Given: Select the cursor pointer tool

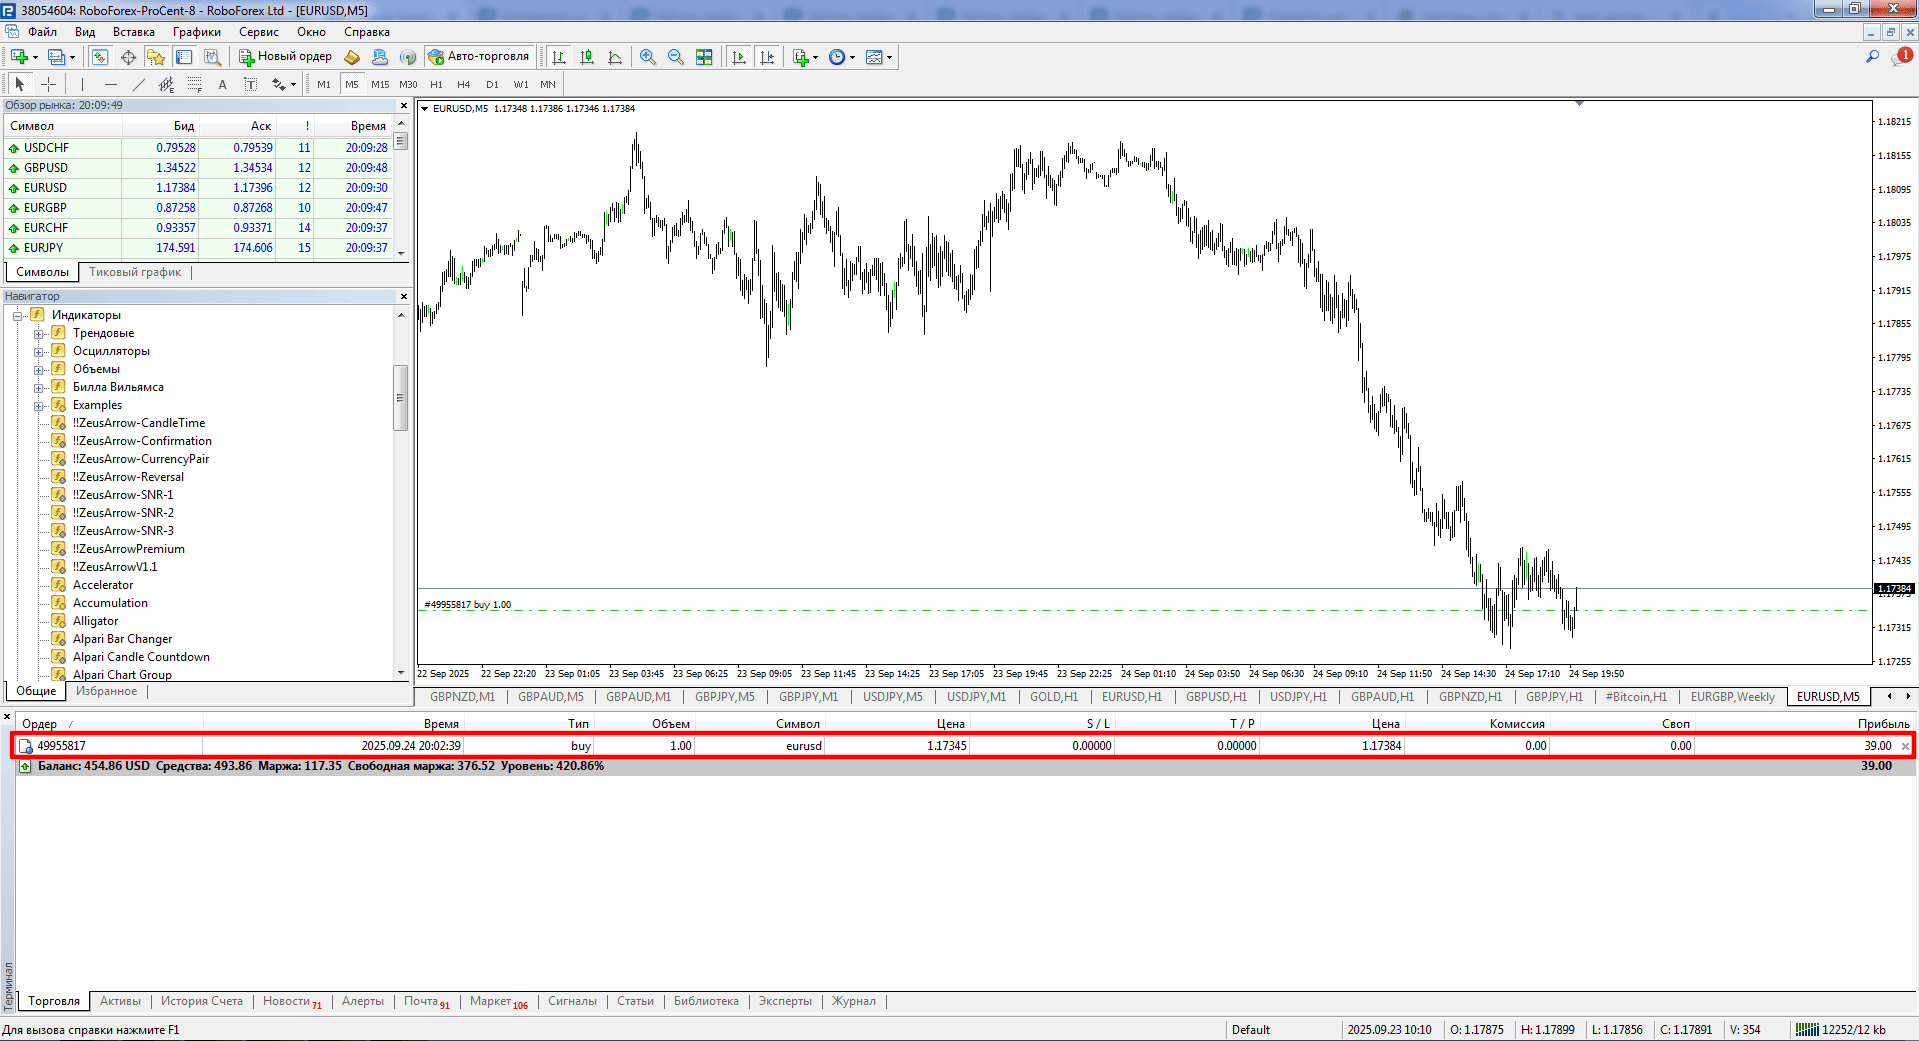Looking at the screenshot, I should (x=19, y=85).
